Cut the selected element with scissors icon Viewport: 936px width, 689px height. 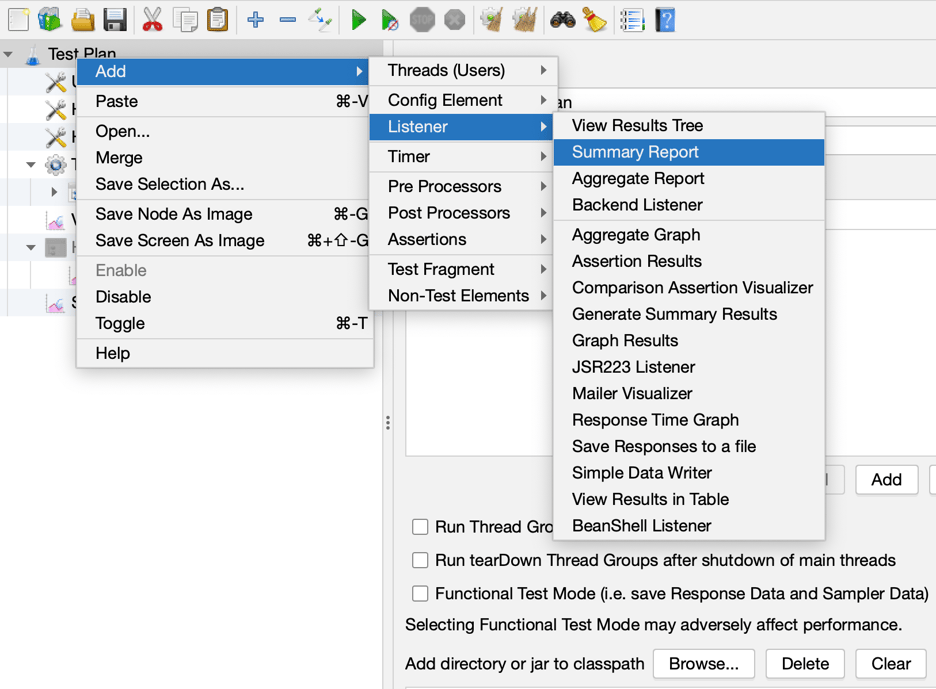(x=152, y=19)
